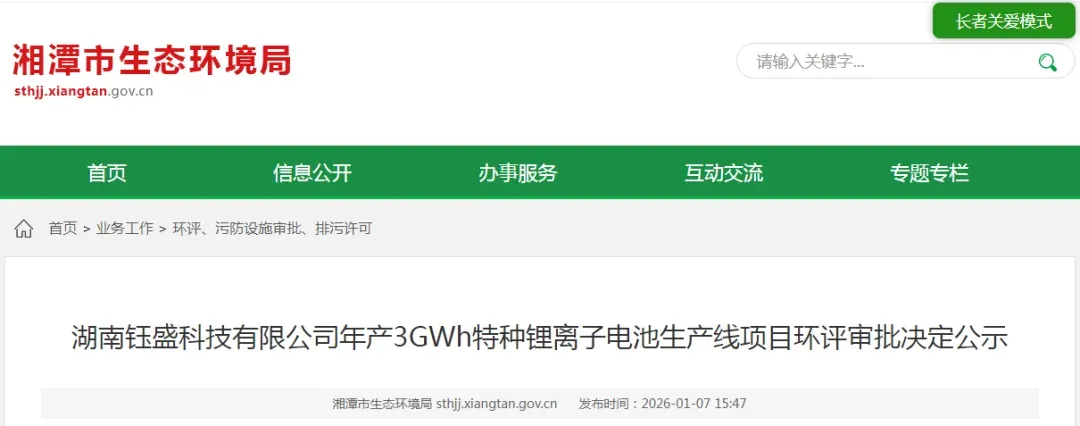Open the 信息公开 navigation menu

tap(313, 172)
